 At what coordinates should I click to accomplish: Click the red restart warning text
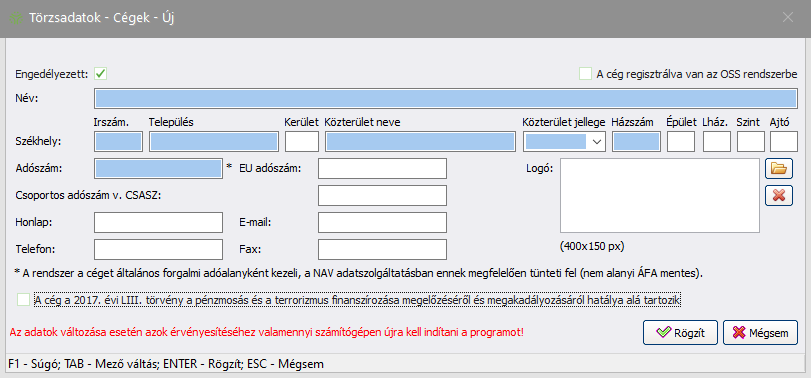[266, 332]
